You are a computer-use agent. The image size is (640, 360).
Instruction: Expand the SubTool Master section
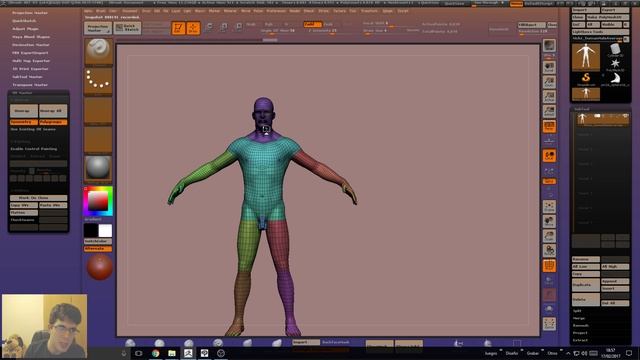coord(27,76)
